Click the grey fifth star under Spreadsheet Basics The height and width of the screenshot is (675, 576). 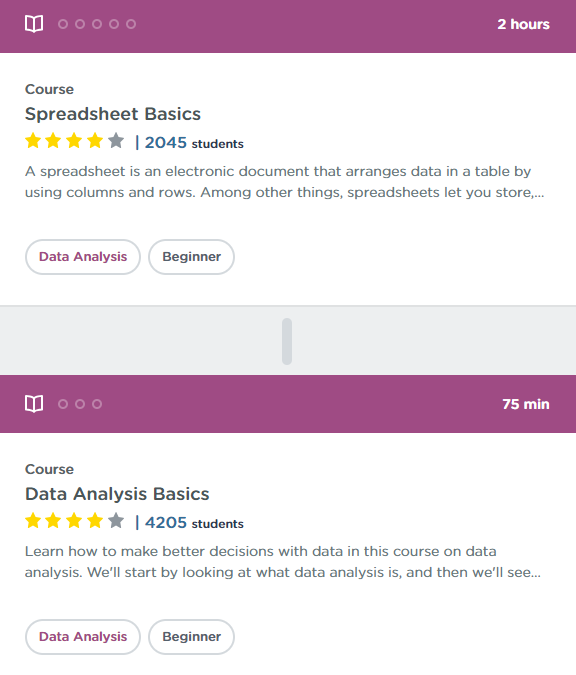[116, 141]
